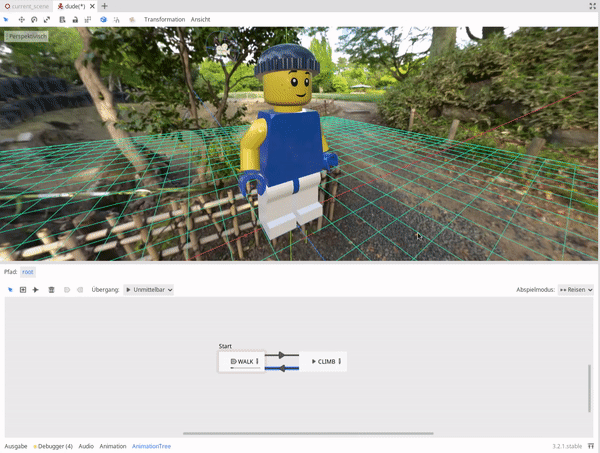This screenshot has height=453, width=600.
Task: Activate the Move mode tool
Action: pyautogui.click(x=21, y=20)
